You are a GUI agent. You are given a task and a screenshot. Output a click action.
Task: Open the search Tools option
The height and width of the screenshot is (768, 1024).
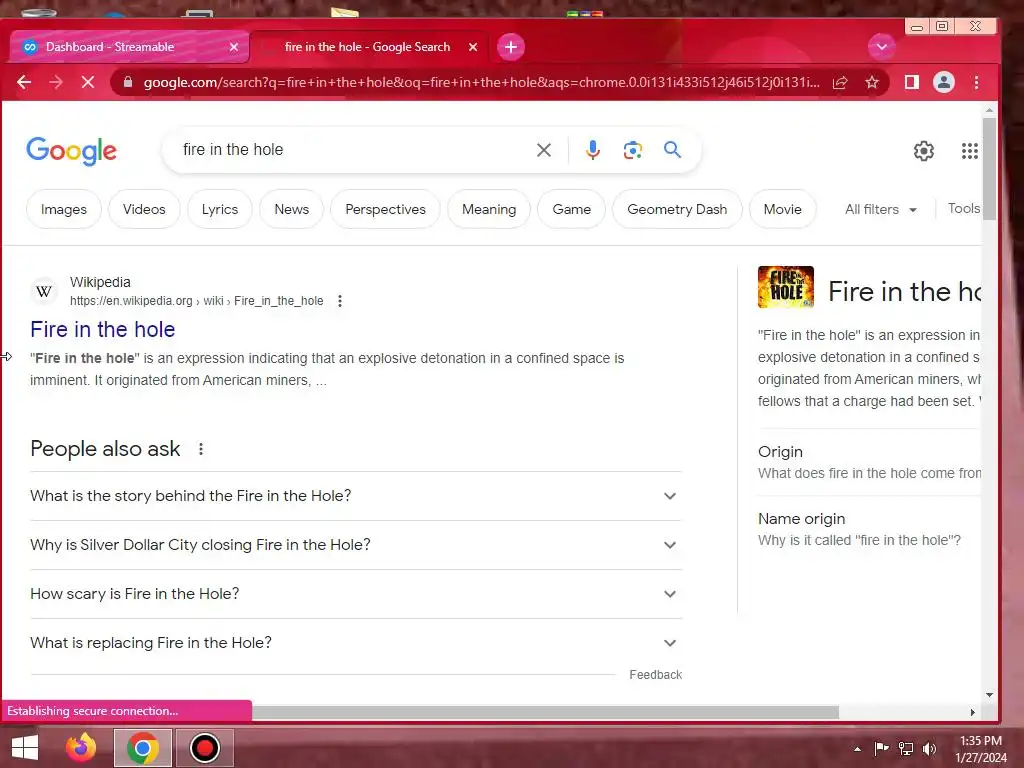point(964,208)
